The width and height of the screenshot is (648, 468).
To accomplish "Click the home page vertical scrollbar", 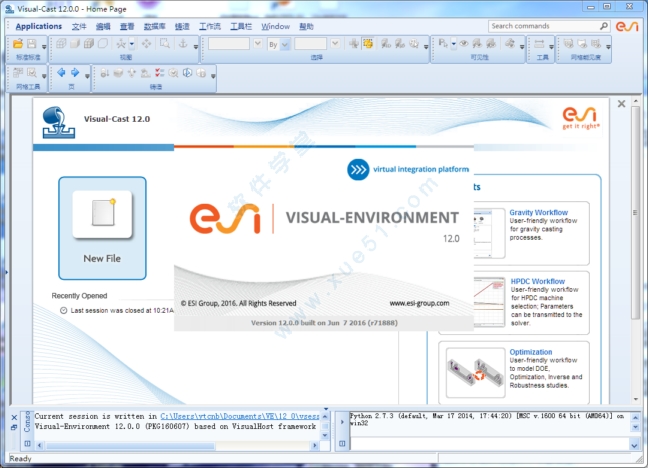I will click(635, 213).
